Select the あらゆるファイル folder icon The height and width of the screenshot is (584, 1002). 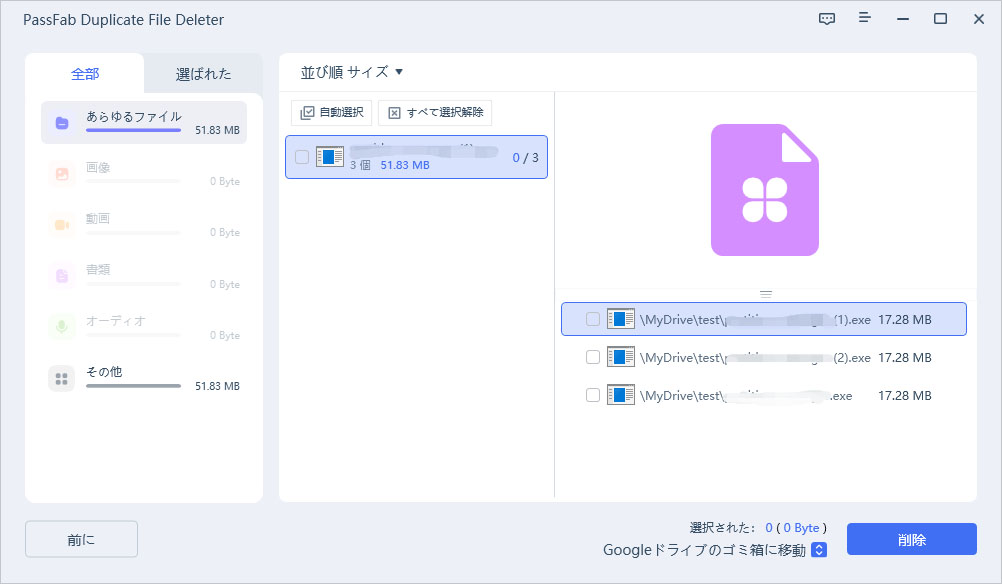(x=62, y=123)
